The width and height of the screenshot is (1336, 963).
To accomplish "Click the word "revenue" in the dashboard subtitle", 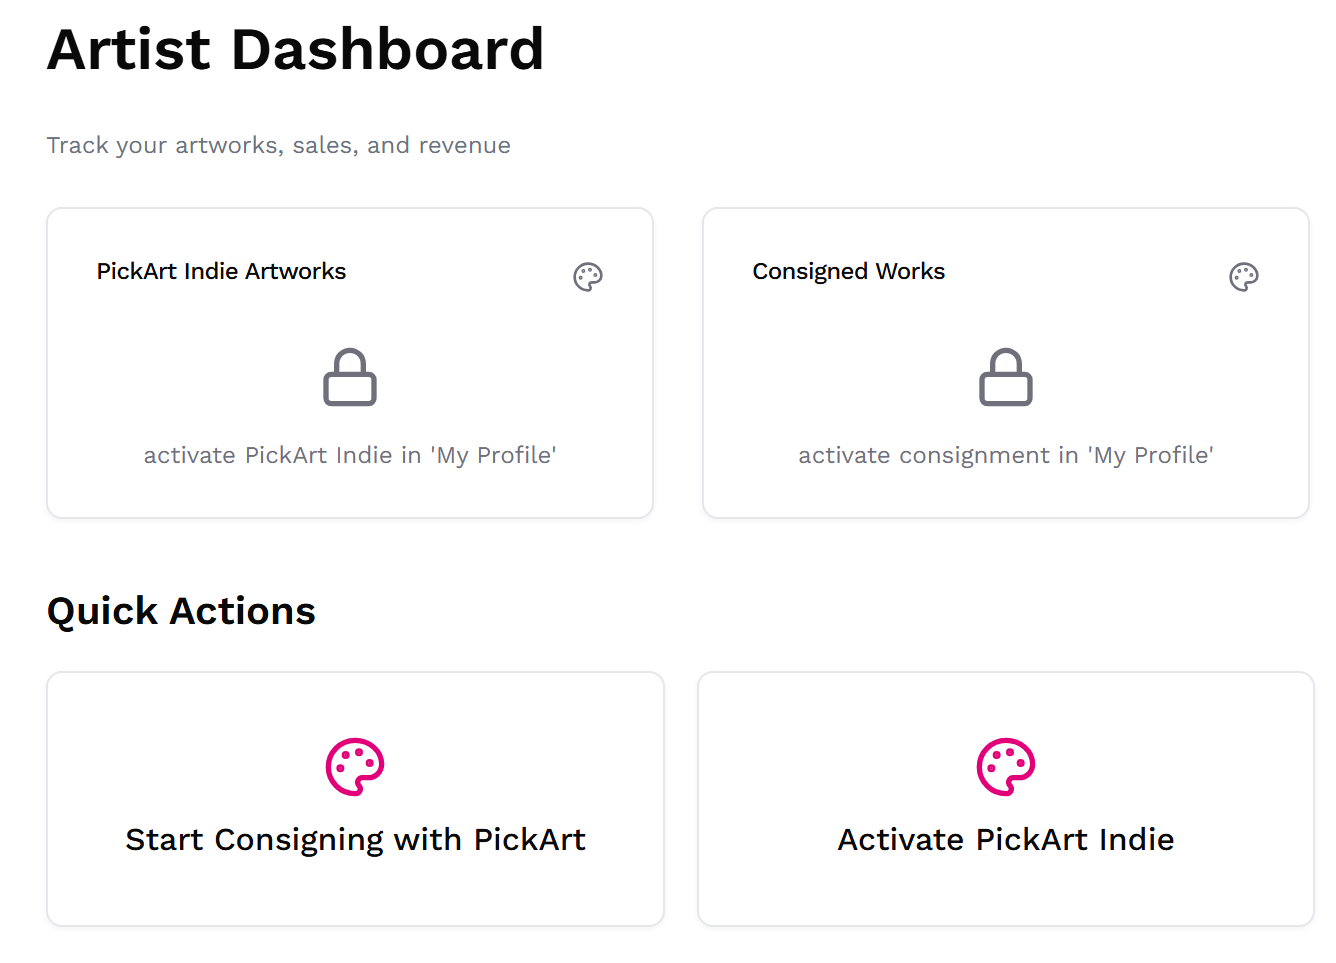I will [464, 146].
